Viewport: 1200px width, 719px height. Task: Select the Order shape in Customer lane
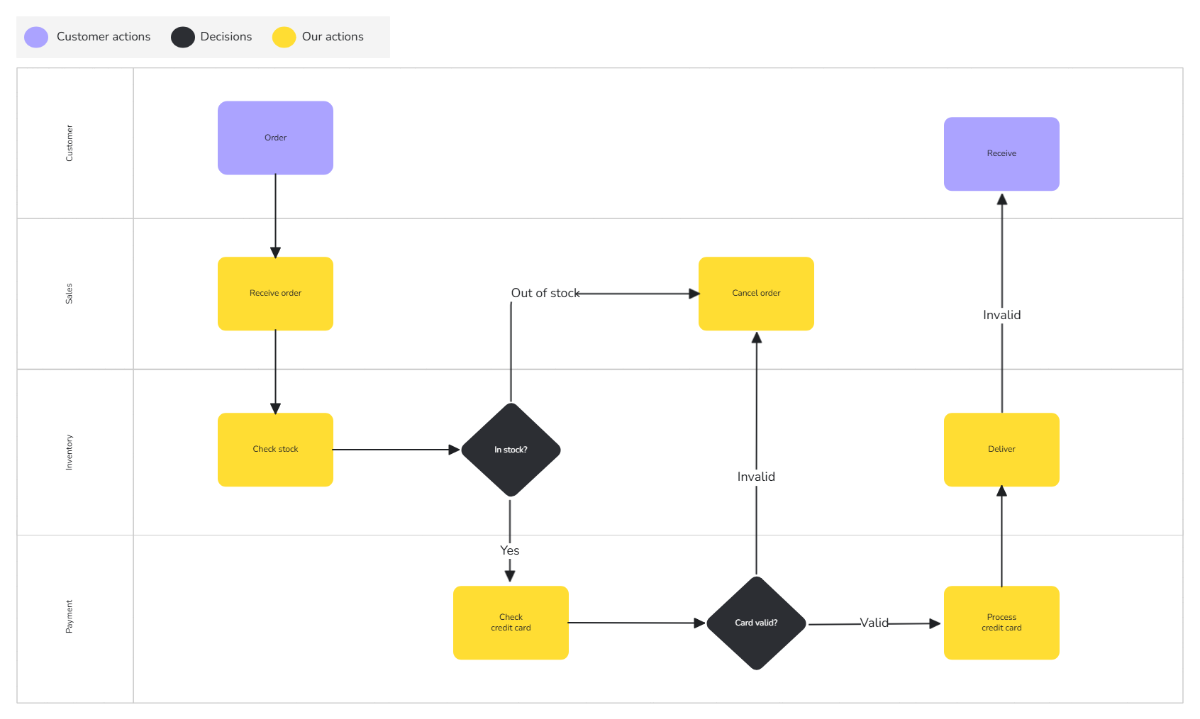tap(275, 137)
